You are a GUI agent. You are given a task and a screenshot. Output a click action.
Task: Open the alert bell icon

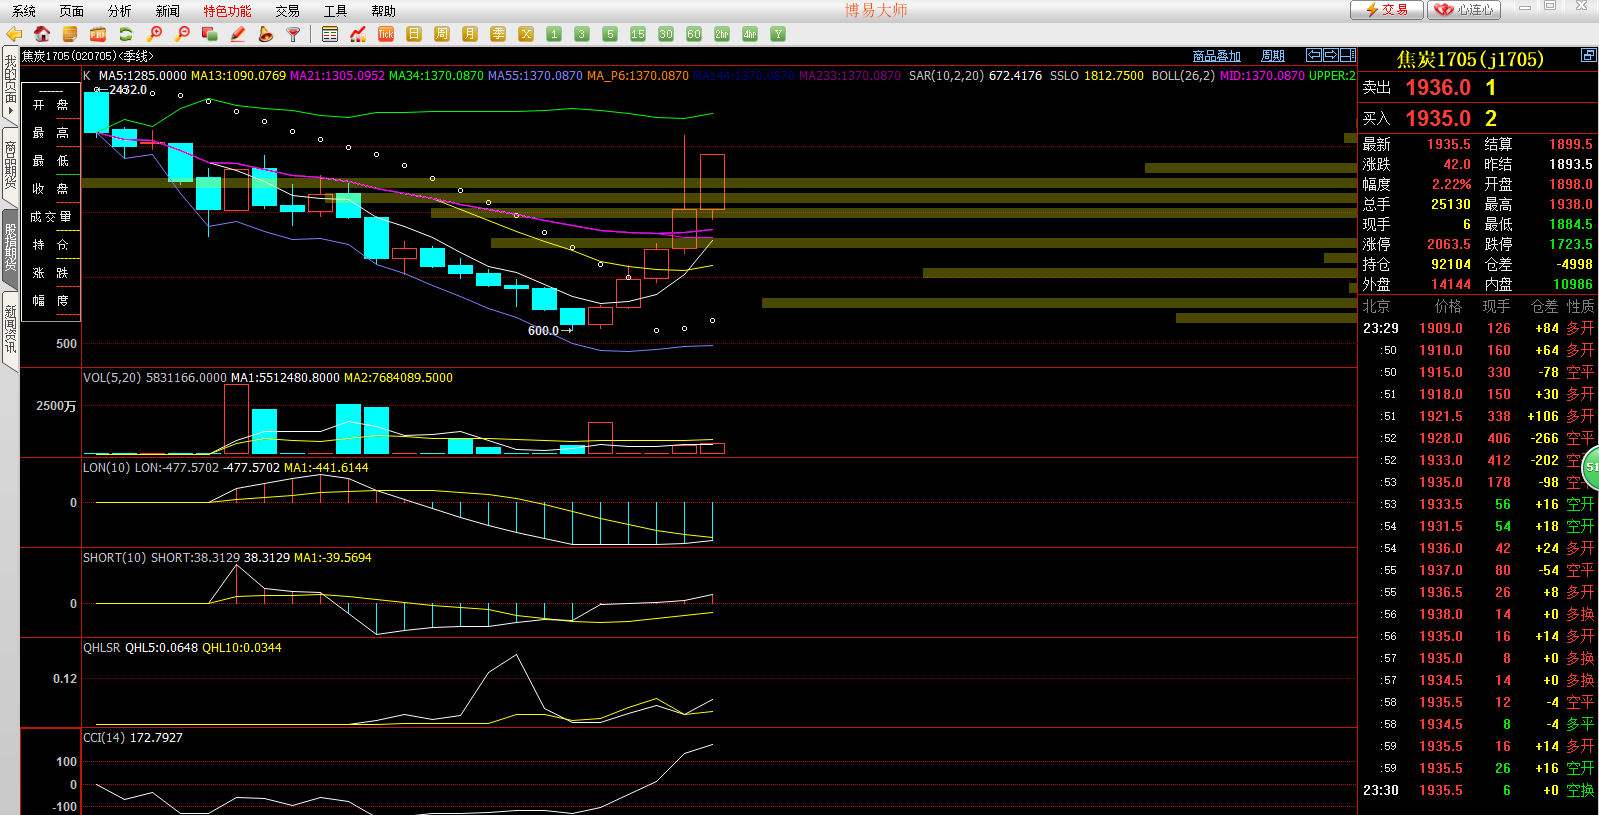pyautogui.click(x=266, y=34)
